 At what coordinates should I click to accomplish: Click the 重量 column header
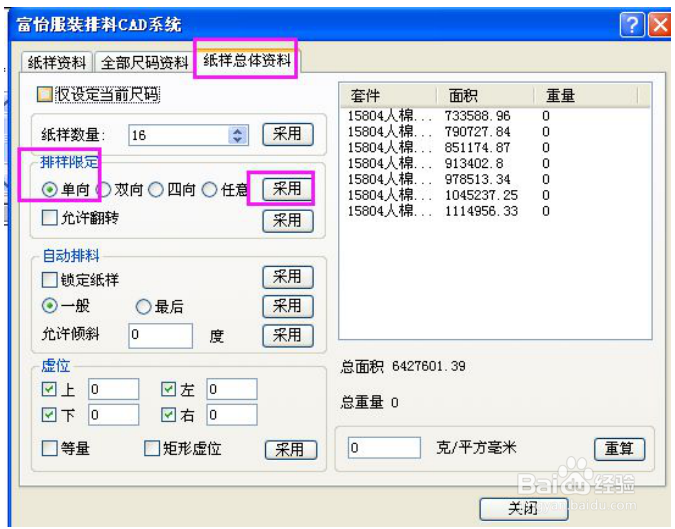(x=585, y=96)
